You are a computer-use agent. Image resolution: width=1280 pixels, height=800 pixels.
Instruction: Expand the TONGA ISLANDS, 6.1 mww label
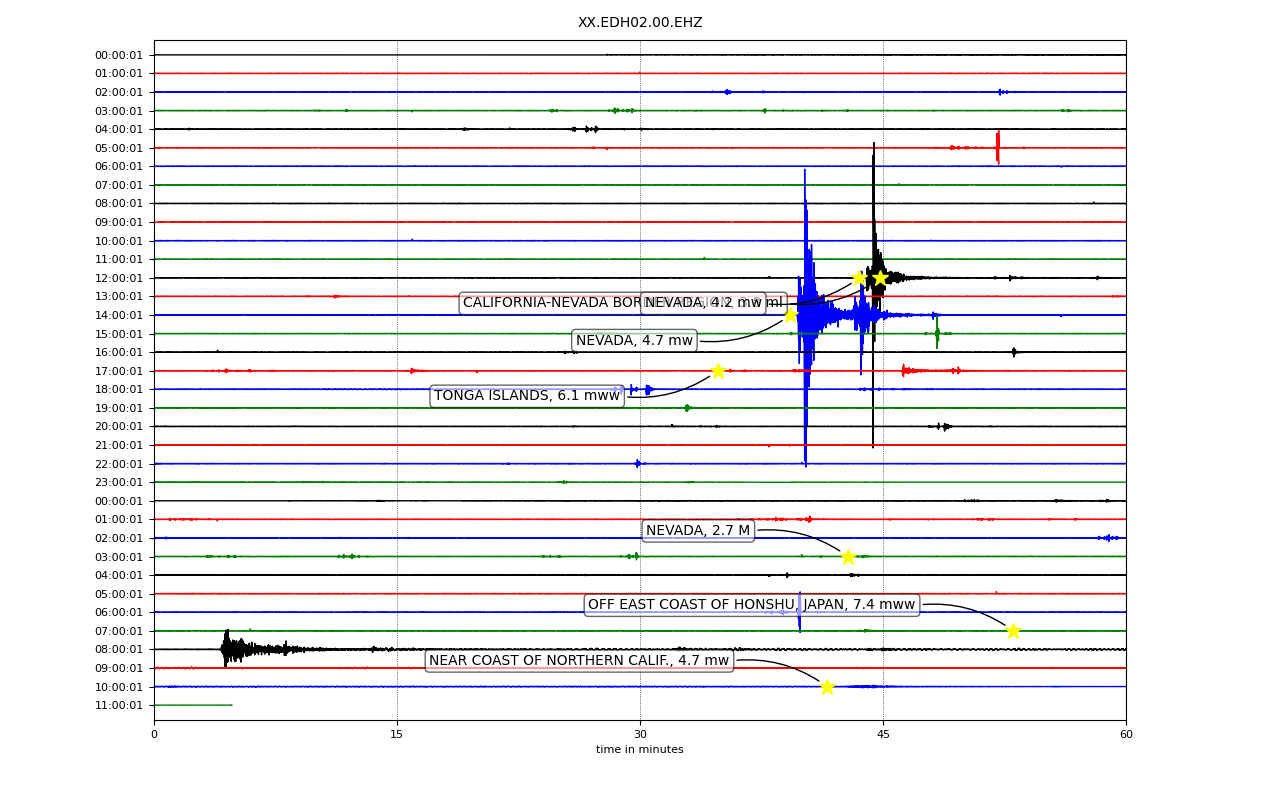526,396
